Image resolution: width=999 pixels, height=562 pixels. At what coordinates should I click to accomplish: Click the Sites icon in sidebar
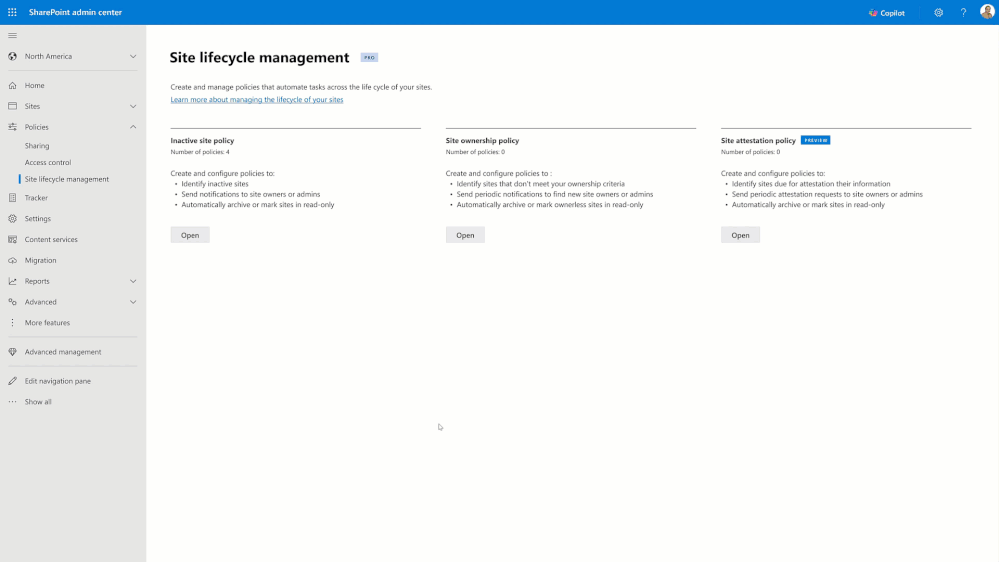click(12, 106)
